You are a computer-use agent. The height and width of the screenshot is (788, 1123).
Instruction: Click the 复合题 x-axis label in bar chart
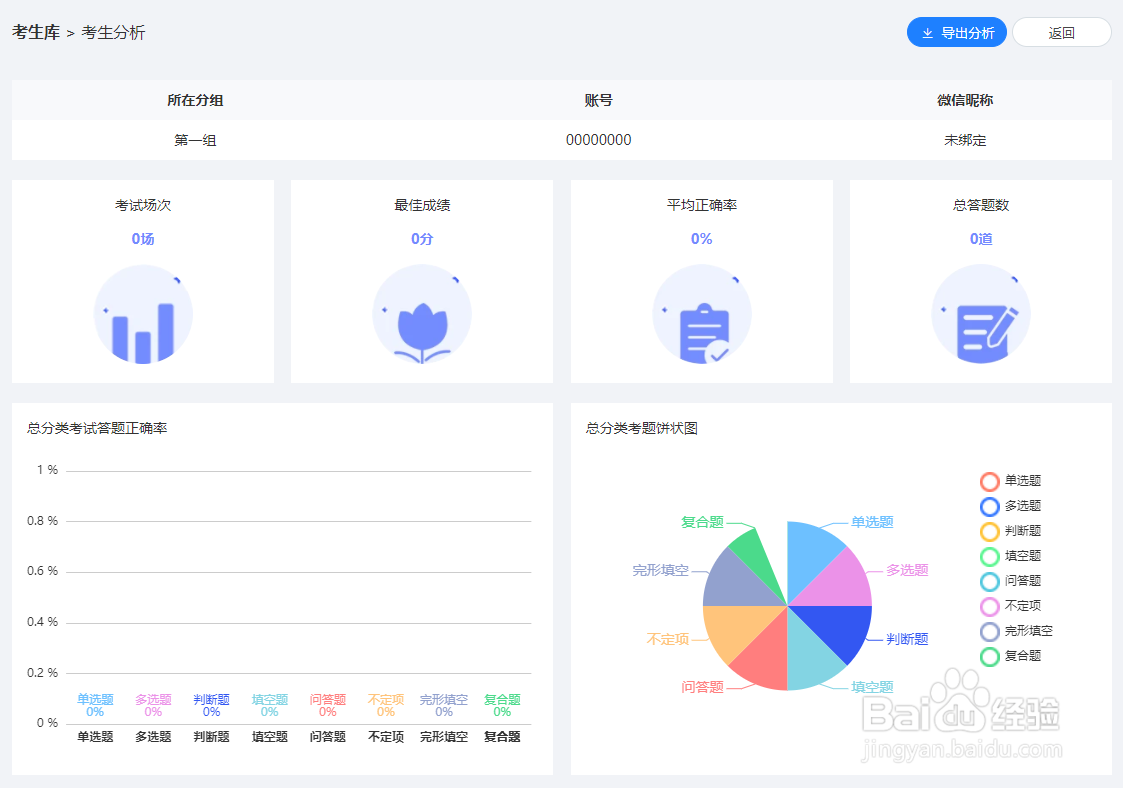click(502, 736)
